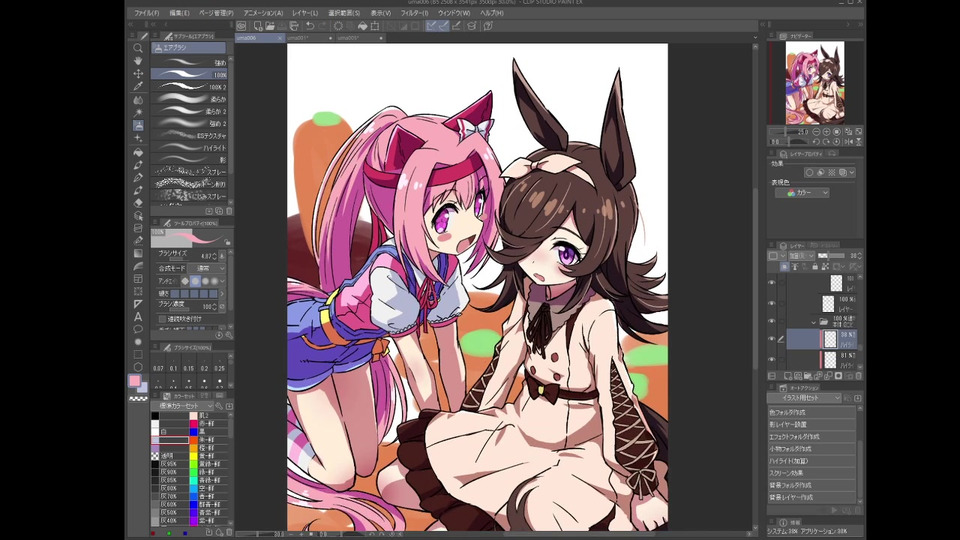960x540 pixels.
Task: Toggle visibility of the 81% layer
Action: 771,359
